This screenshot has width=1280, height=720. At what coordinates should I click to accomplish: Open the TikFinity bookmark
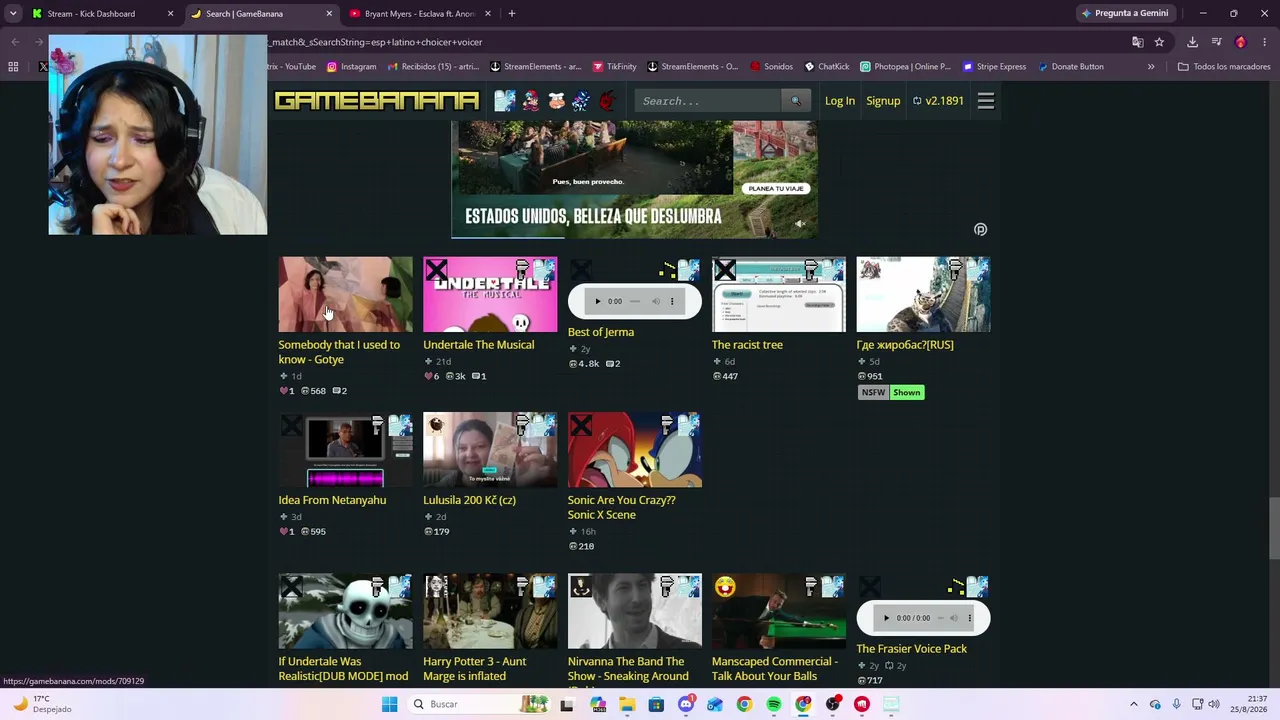point(614,67)
